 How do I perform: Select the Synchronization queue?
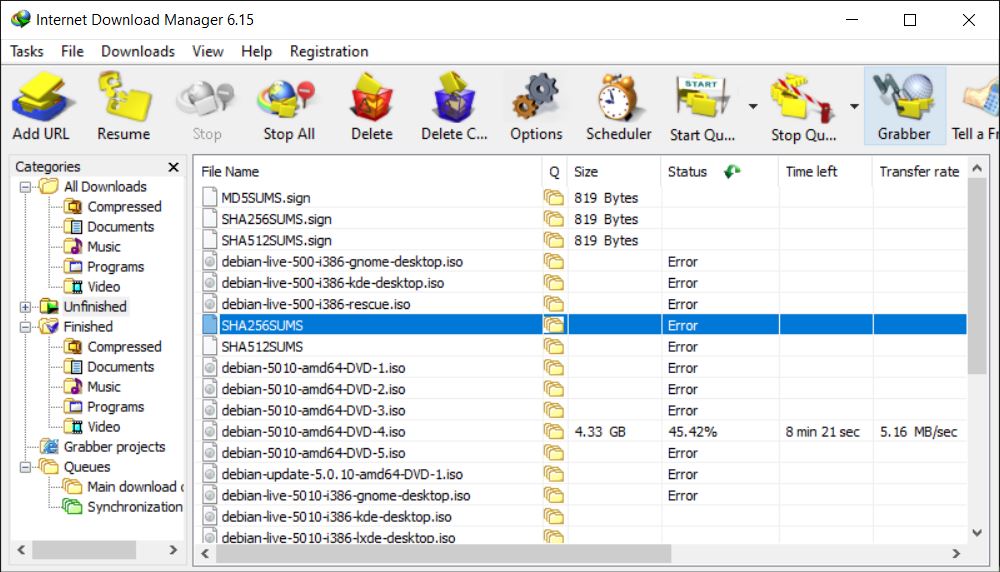135,507
